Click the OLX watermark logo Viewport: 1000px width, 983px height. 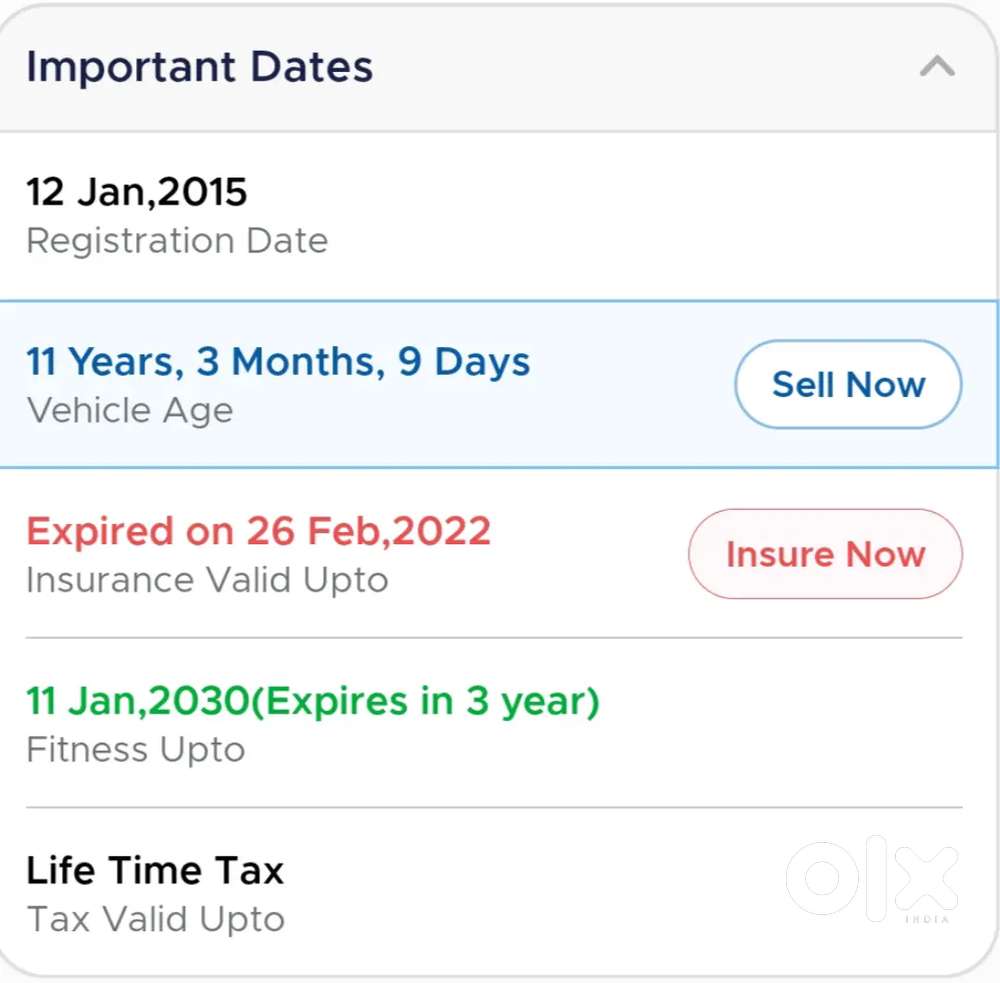(x=872, y=880)
